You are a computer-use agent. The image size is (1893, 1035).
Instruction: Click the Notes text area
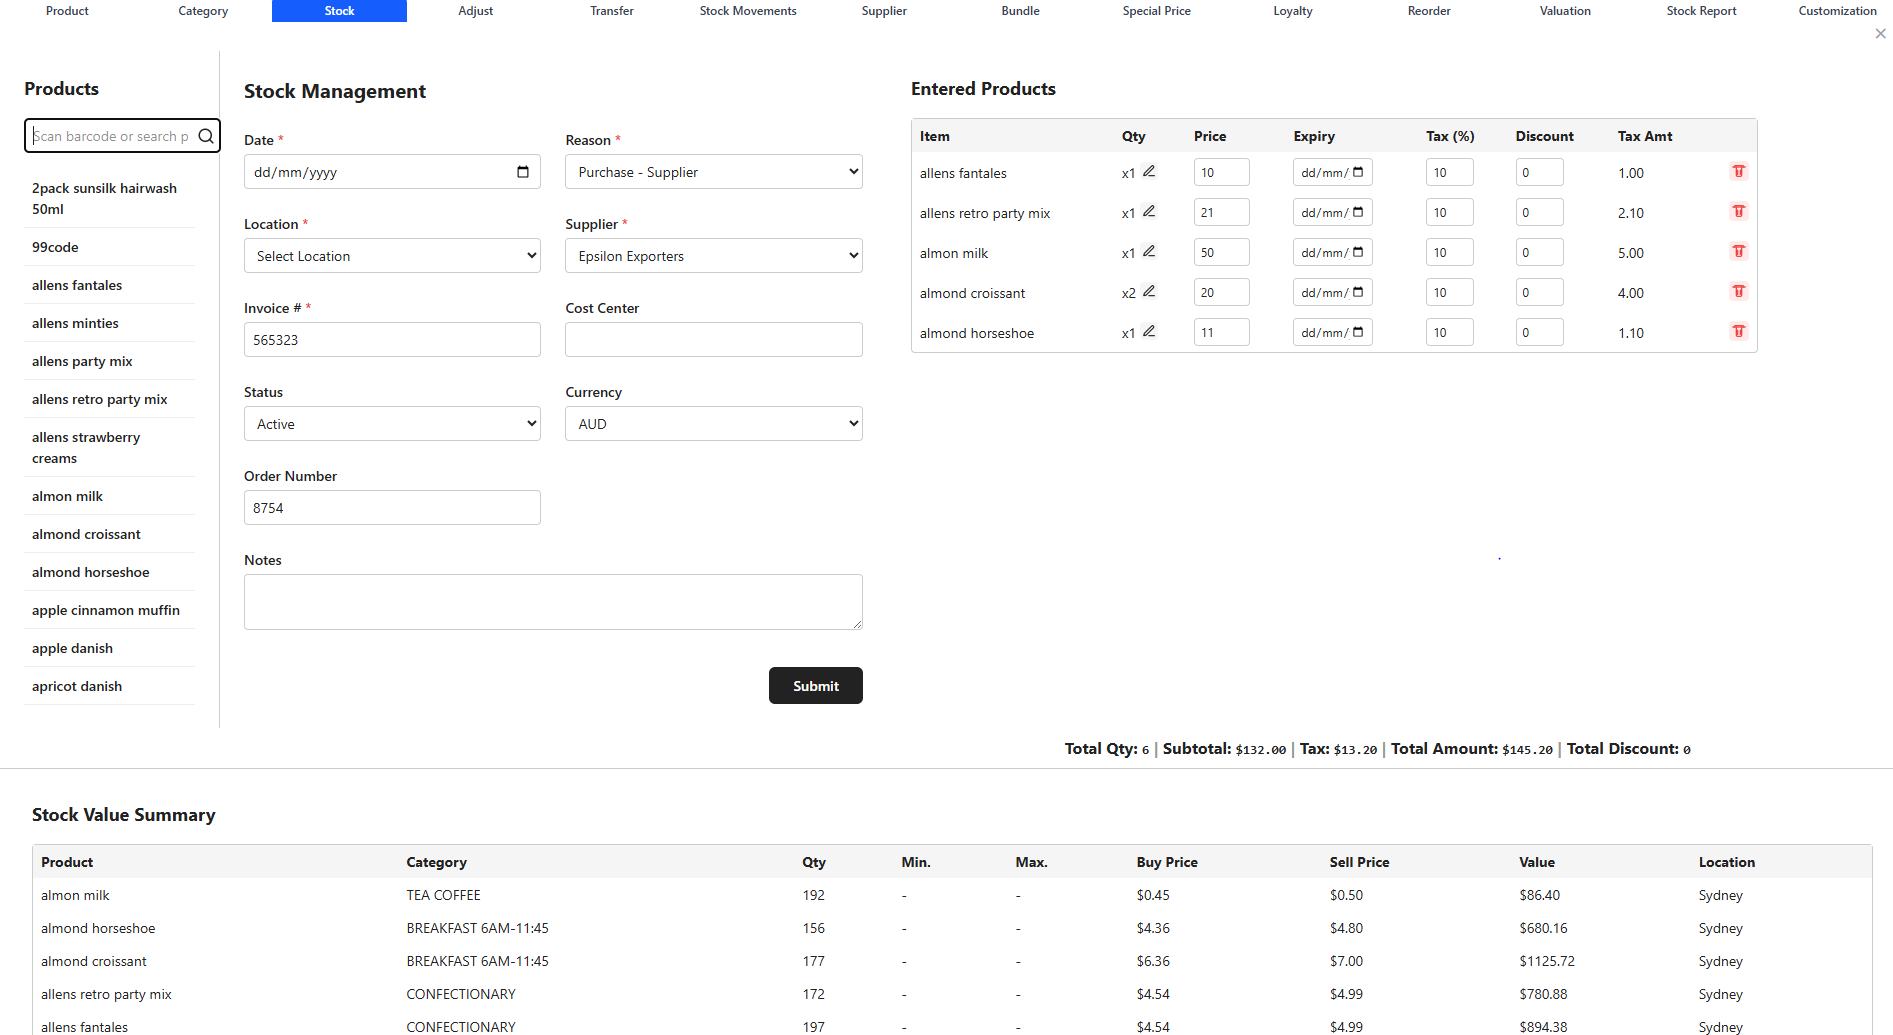coord(553,602)
